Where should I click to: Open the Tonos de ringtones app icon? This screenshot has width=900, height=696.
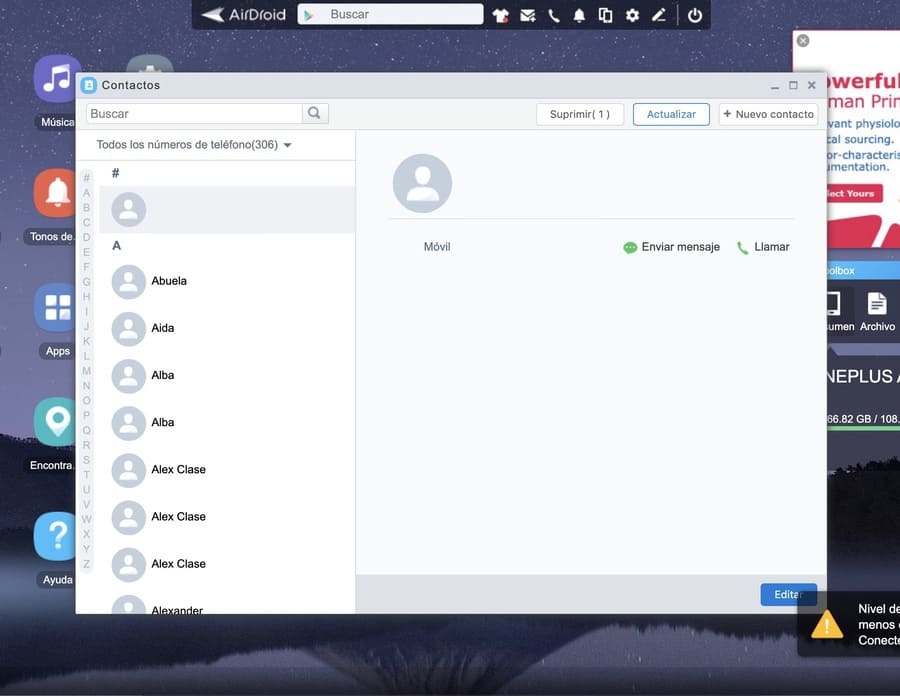click(x=55, y=193)
